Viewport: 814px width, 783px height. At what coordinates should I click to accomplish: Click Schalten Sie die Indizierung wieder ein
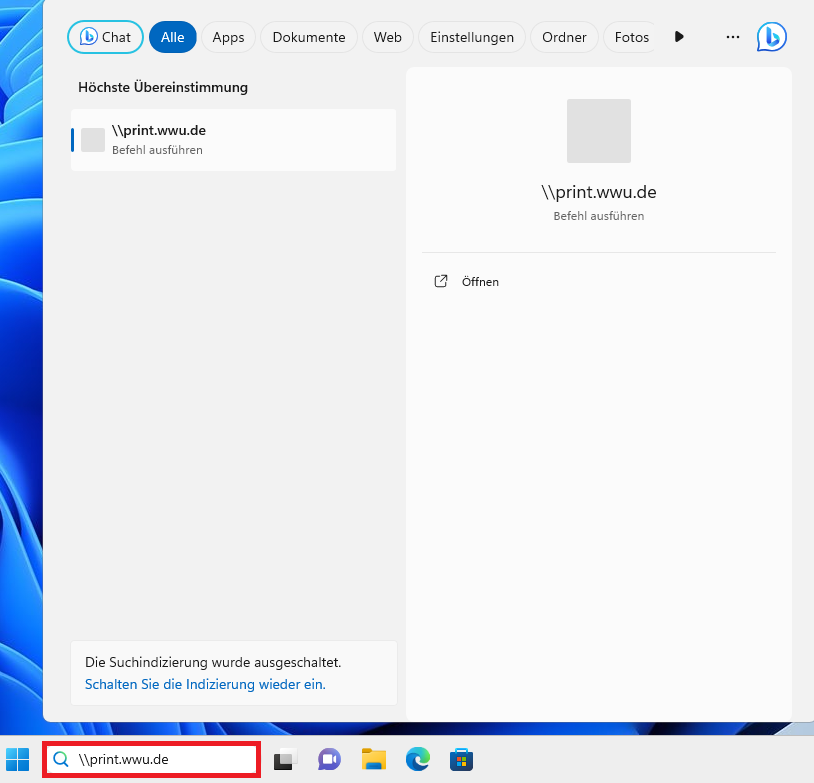click(205, 684)
